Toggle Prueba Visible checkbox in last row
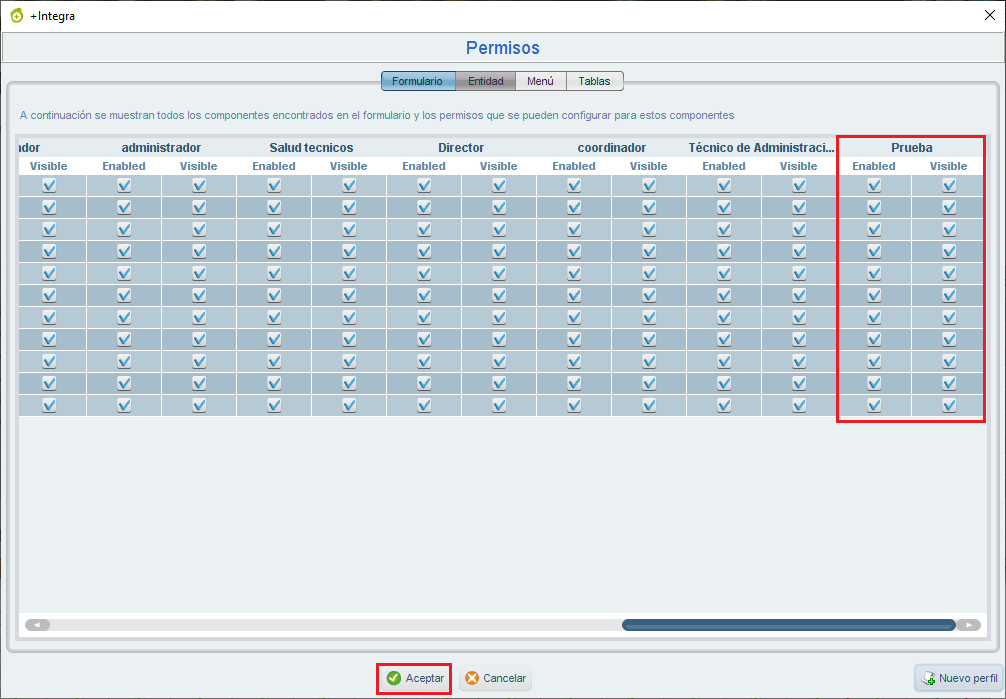Image resolution: width=1006 pixels, height=699 pixels. (x=949, y=405)
